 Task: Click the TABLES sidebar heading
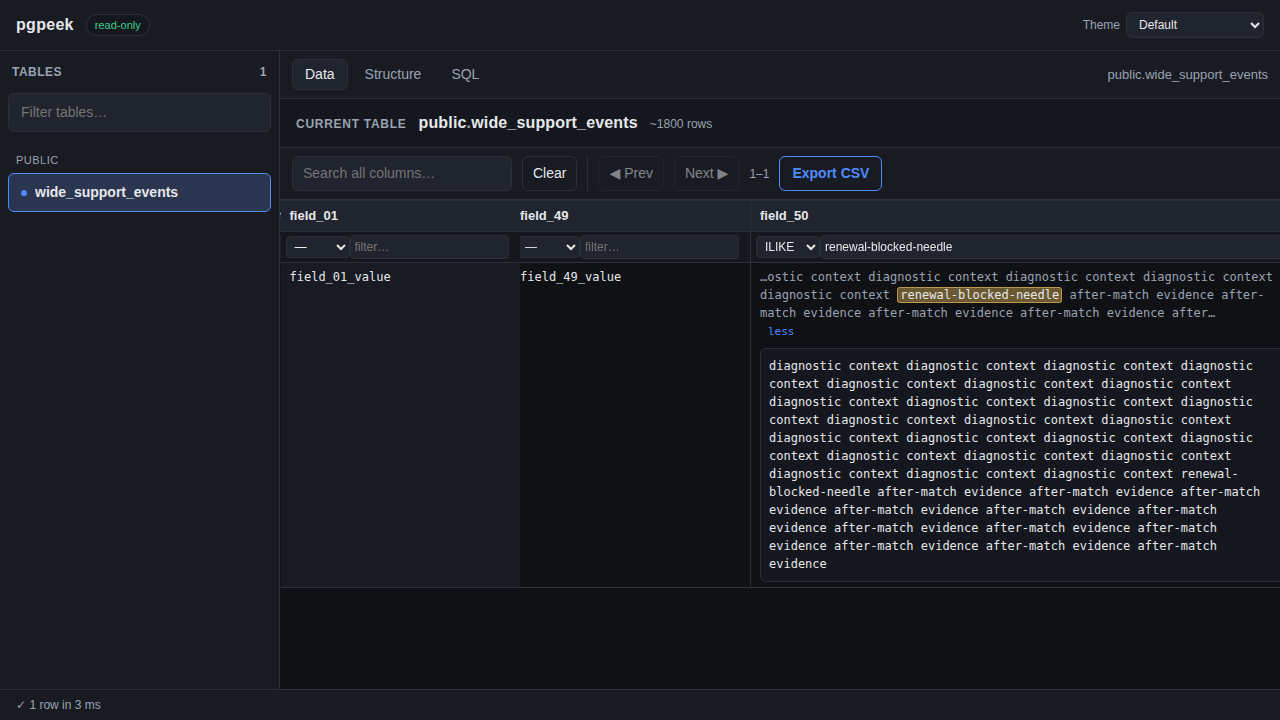point(37,72)
